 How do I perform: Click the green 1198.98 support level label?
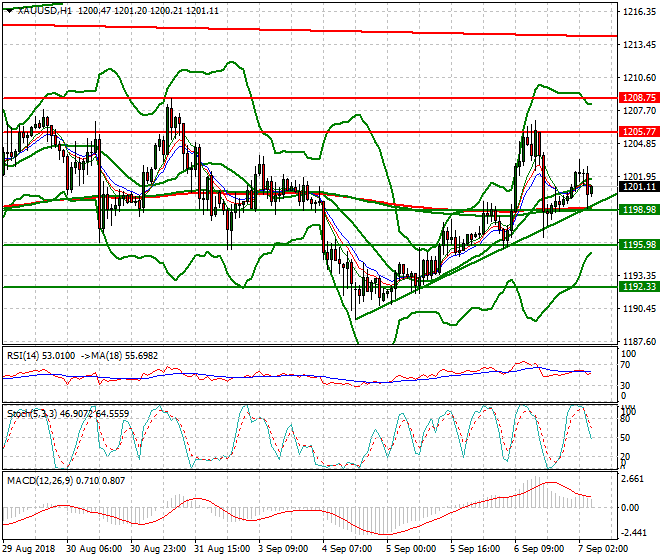tap(639, 210)
